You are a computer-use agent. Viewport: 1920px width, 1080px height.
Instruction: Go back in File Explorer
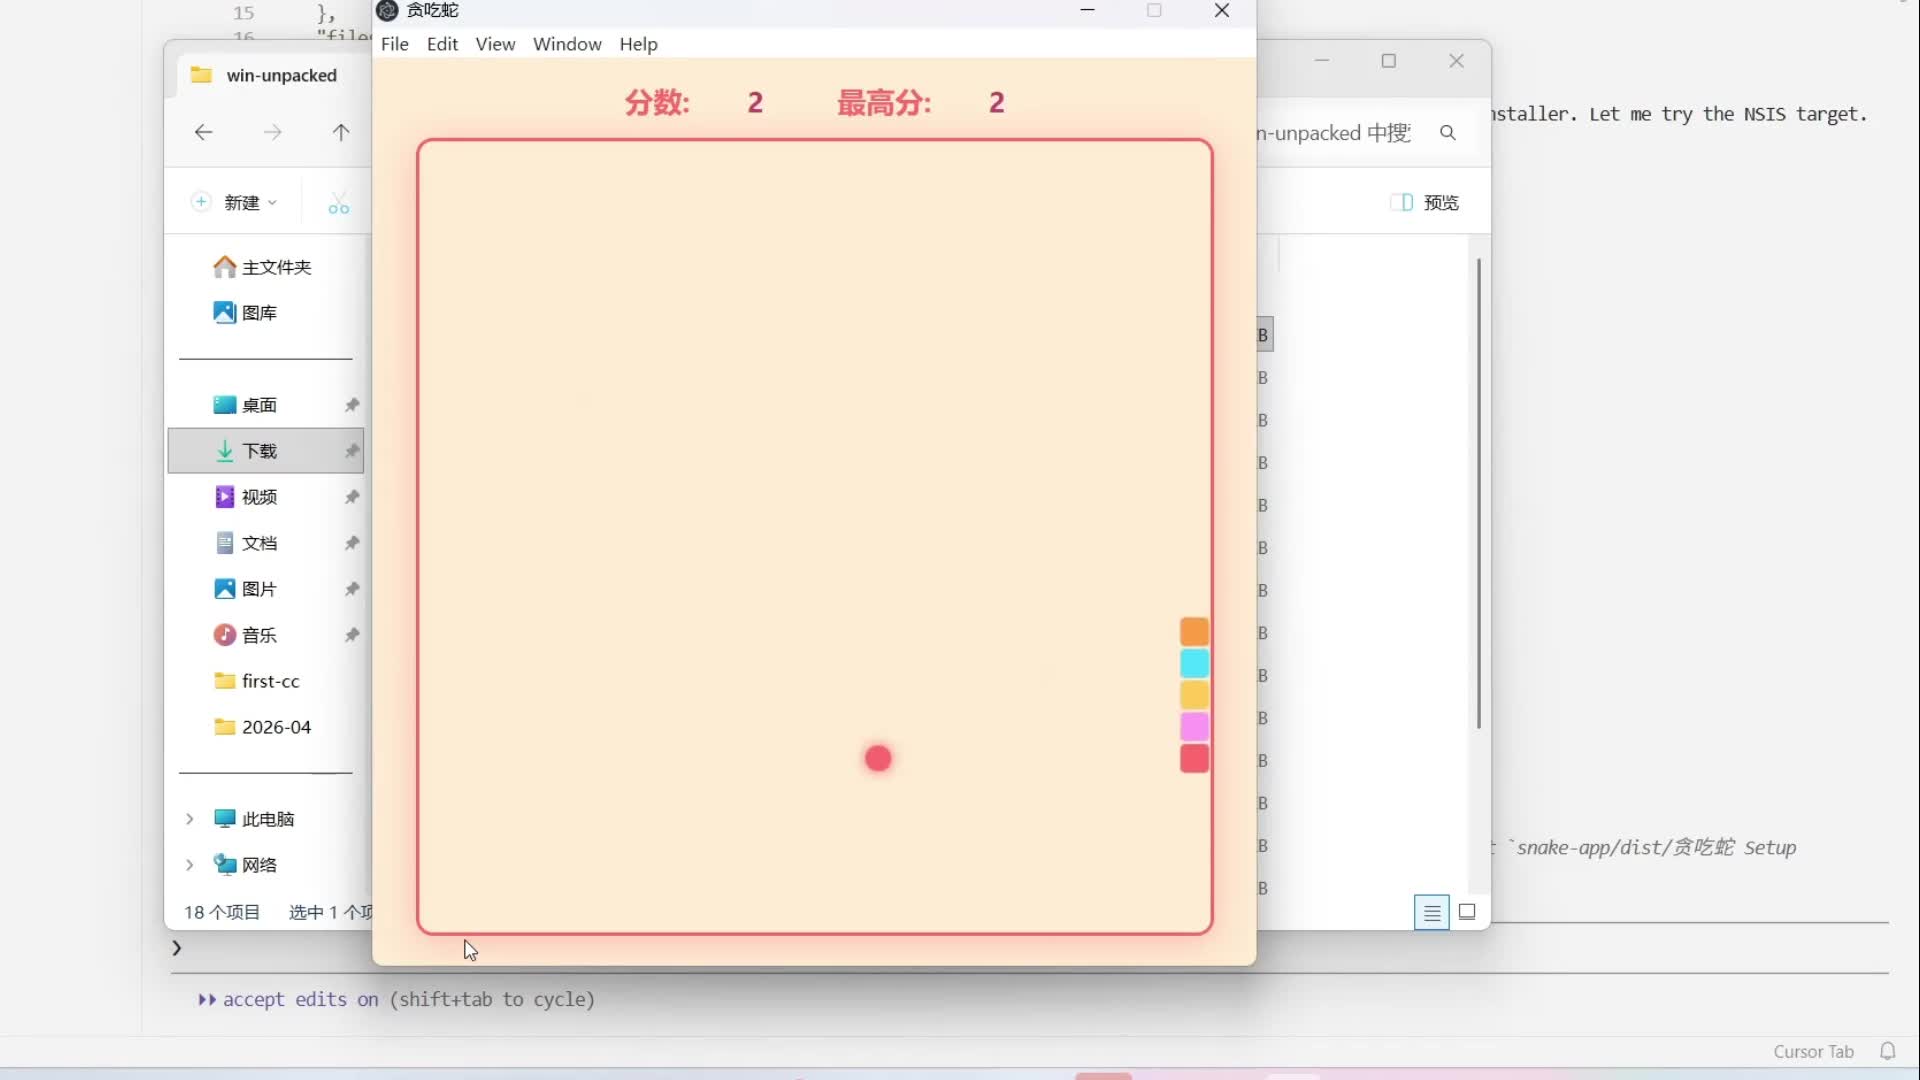(x=203, y=132)
